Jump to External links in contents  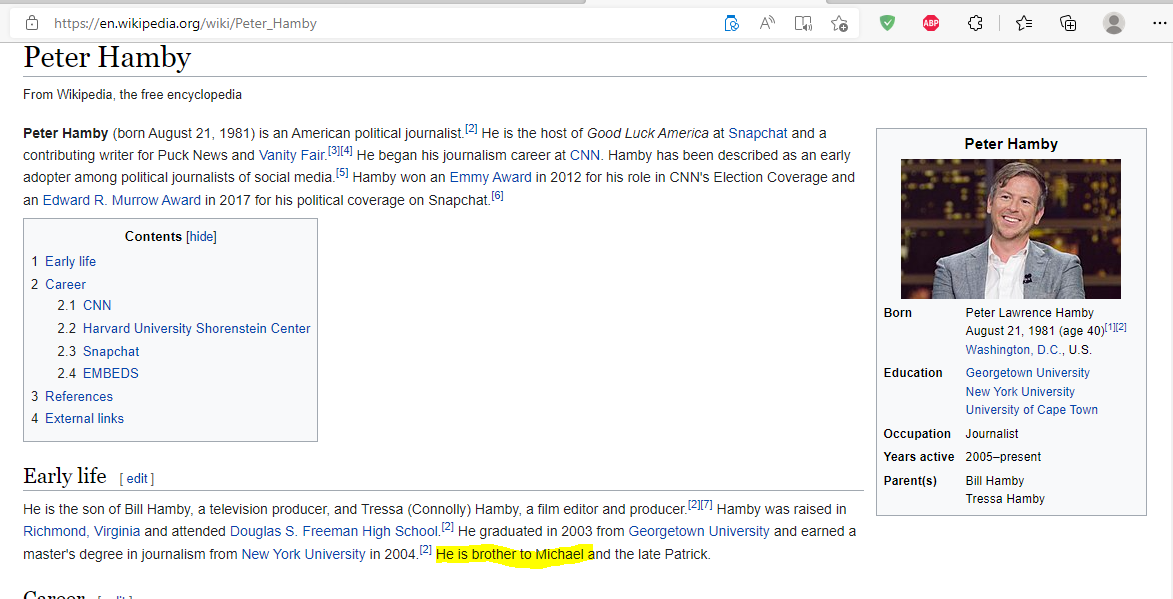pos(84,418)
